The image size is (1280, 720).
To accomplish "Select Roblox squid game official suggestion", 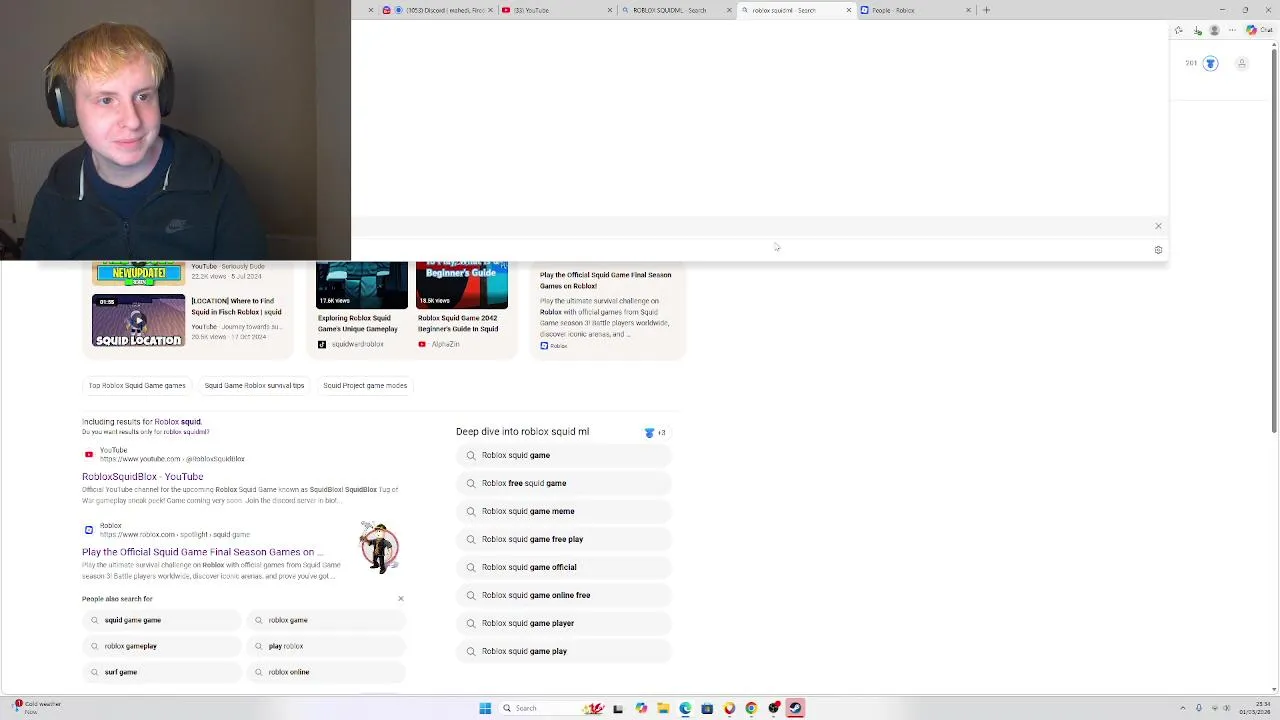I will pos(563,567).
